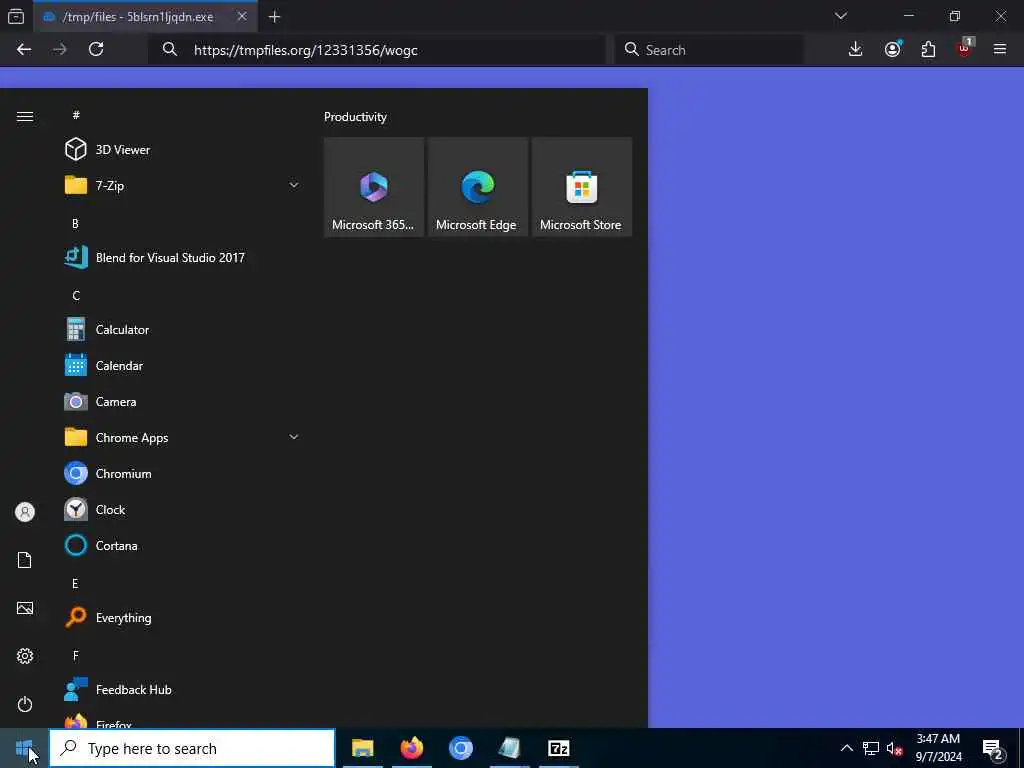Image resolution: width=1024 pixels, height=768 pixels.
Task: Open 7-Zip from the taskbar
Action: tap(558, 748)
